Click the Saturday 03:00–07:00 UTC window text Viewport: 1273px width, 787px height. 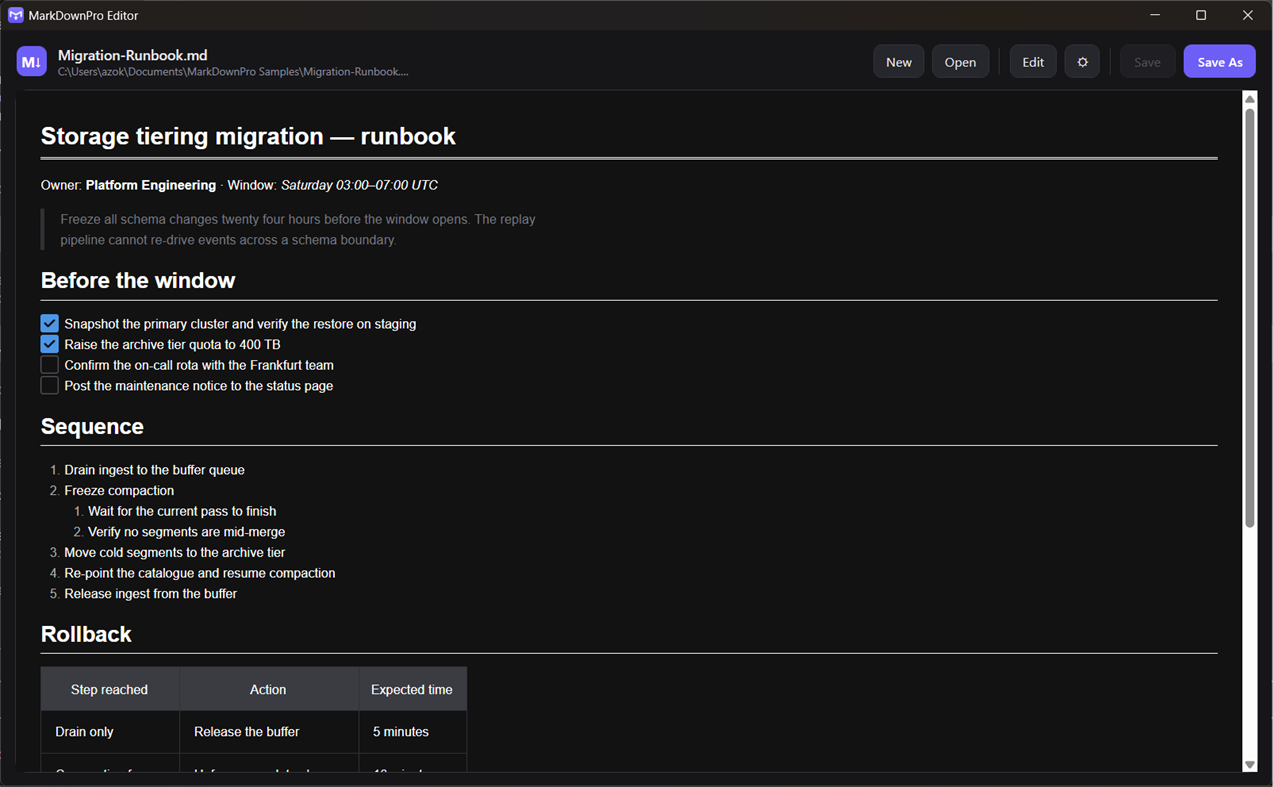pos(359,185)
